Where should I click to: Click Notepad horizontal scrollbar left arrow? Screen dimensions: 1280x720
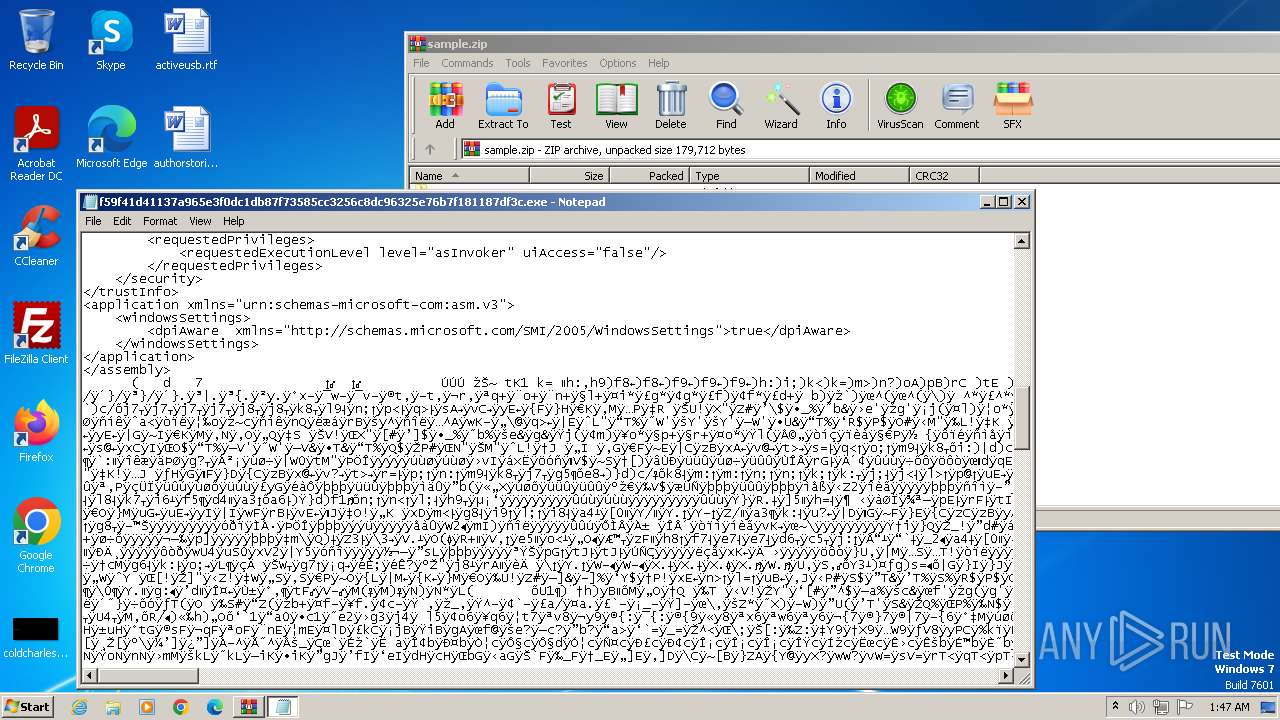tap(90, 676)
